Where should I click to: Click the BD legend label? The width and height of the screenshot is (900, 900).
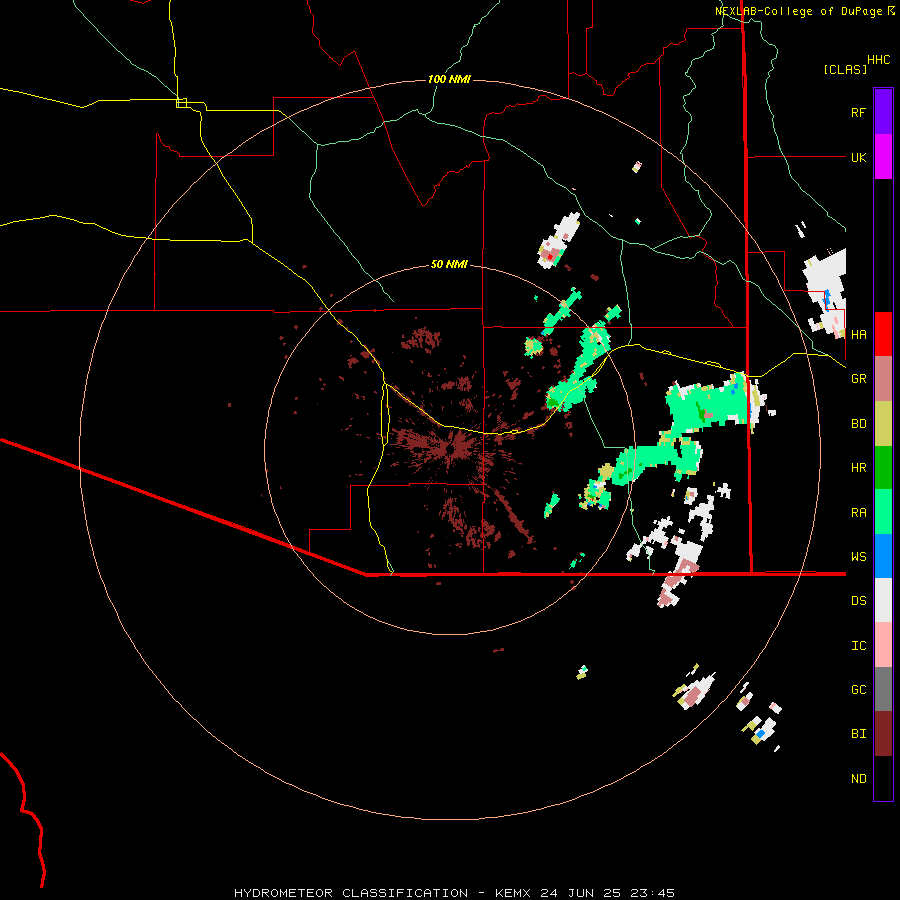coord(858,424)
